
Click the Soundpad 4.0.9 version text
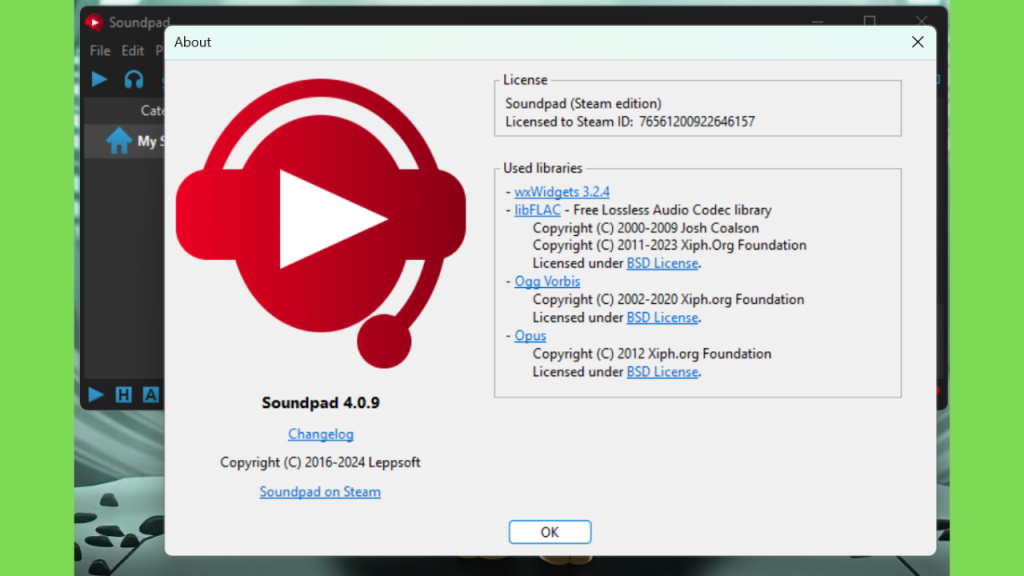(321, 403)
